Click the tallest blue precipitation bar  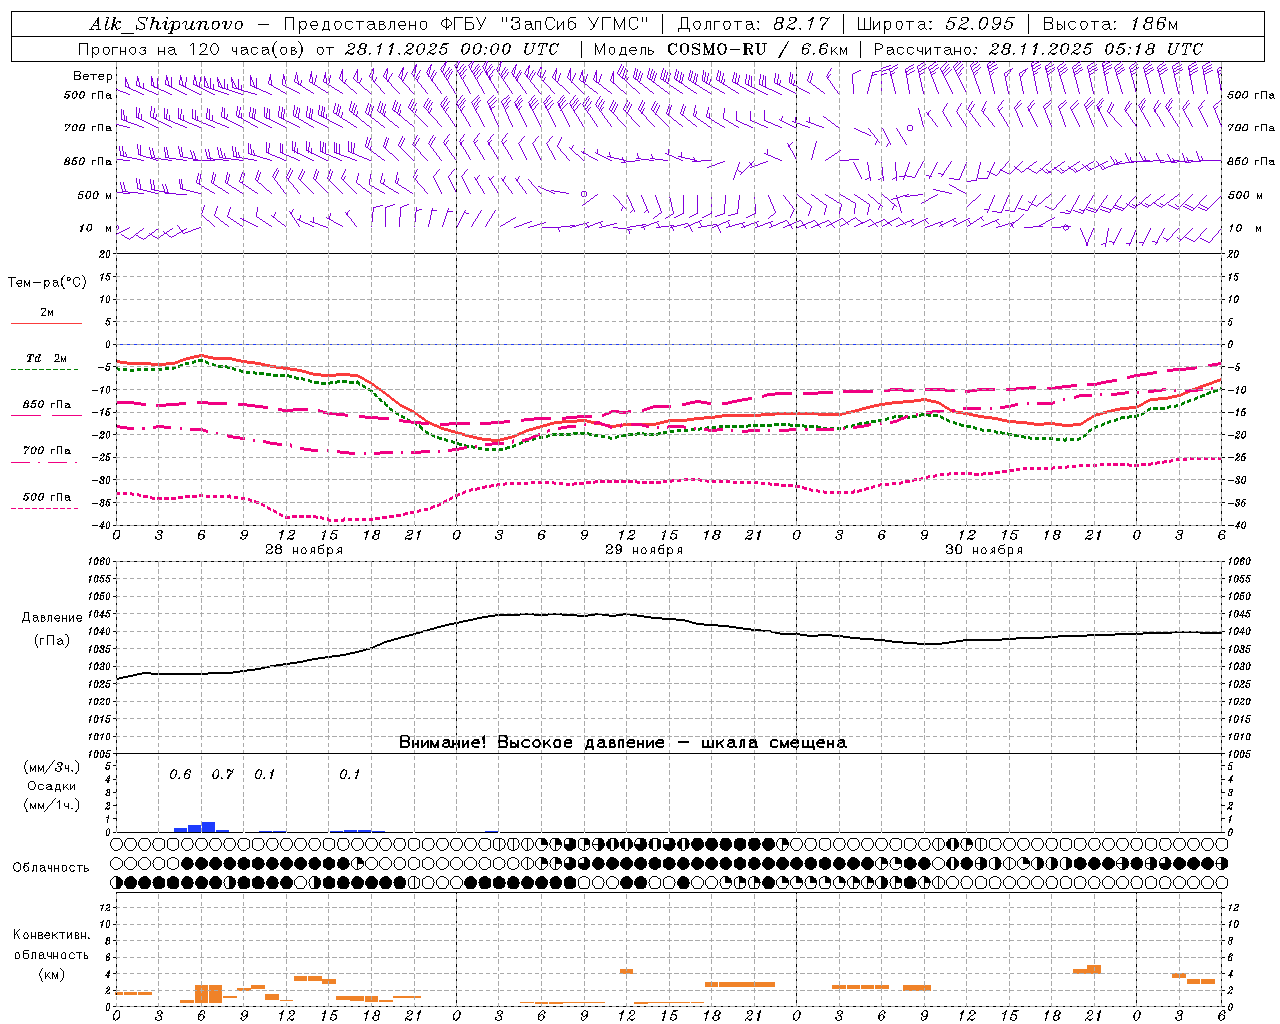(x=208, y=827)
